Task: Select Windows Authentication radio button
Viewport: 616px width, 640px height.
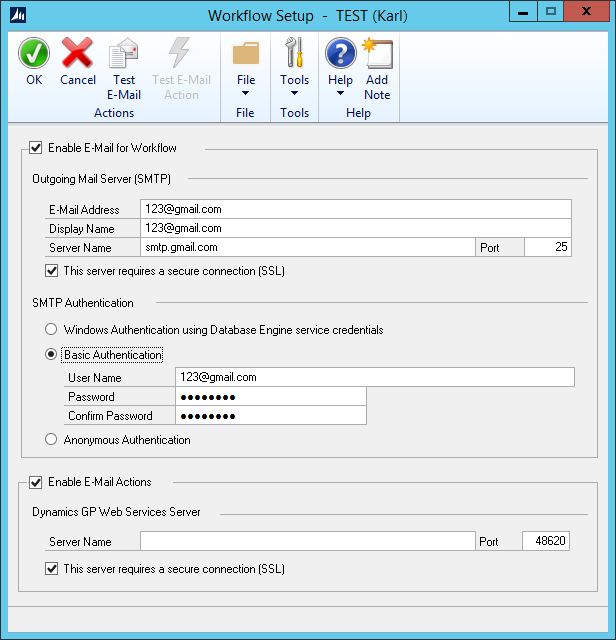Action: tap(51, 329)
